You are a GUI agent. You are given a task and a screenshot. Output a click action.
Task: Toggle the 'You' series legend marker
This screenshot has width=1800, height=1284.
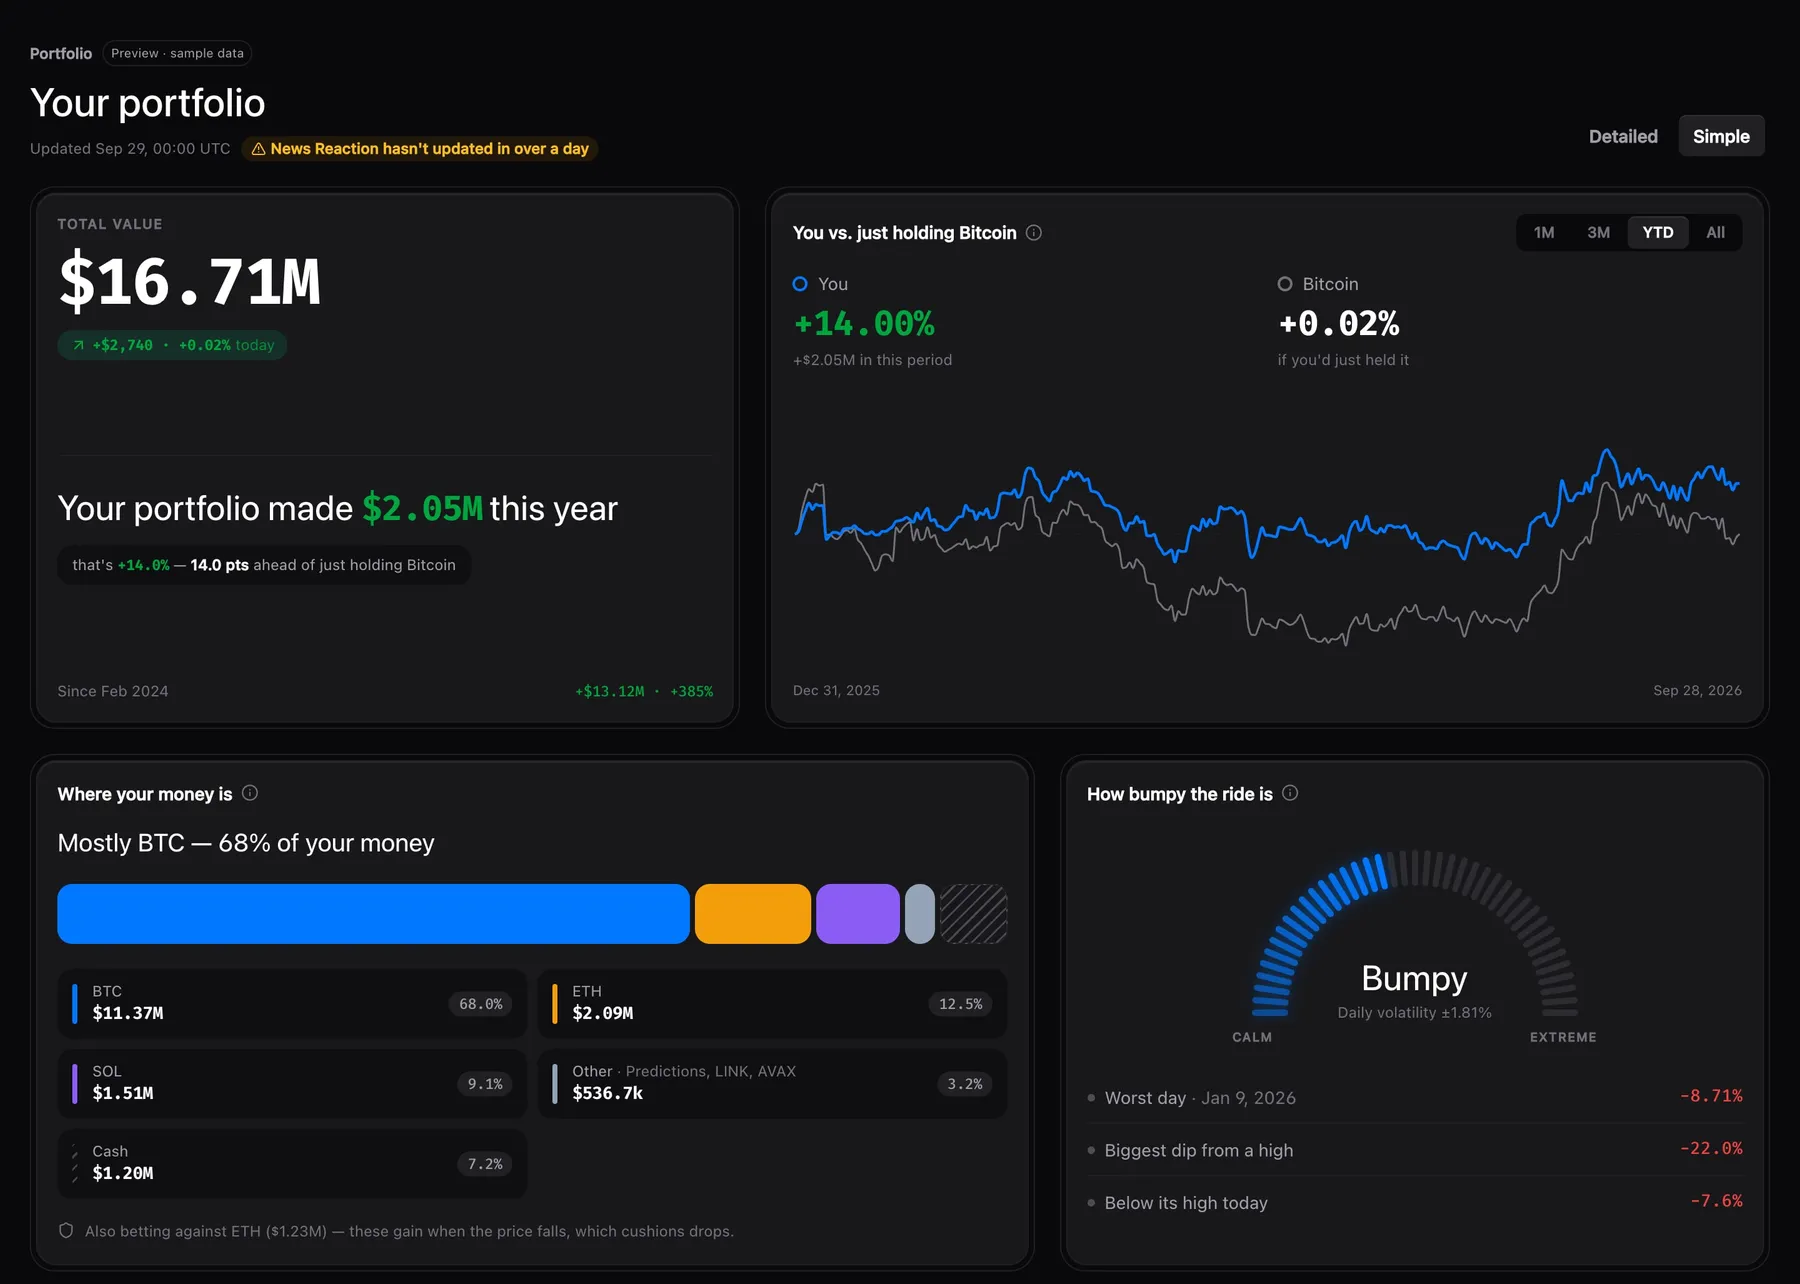pyautogui.click(x=800, y=284)
